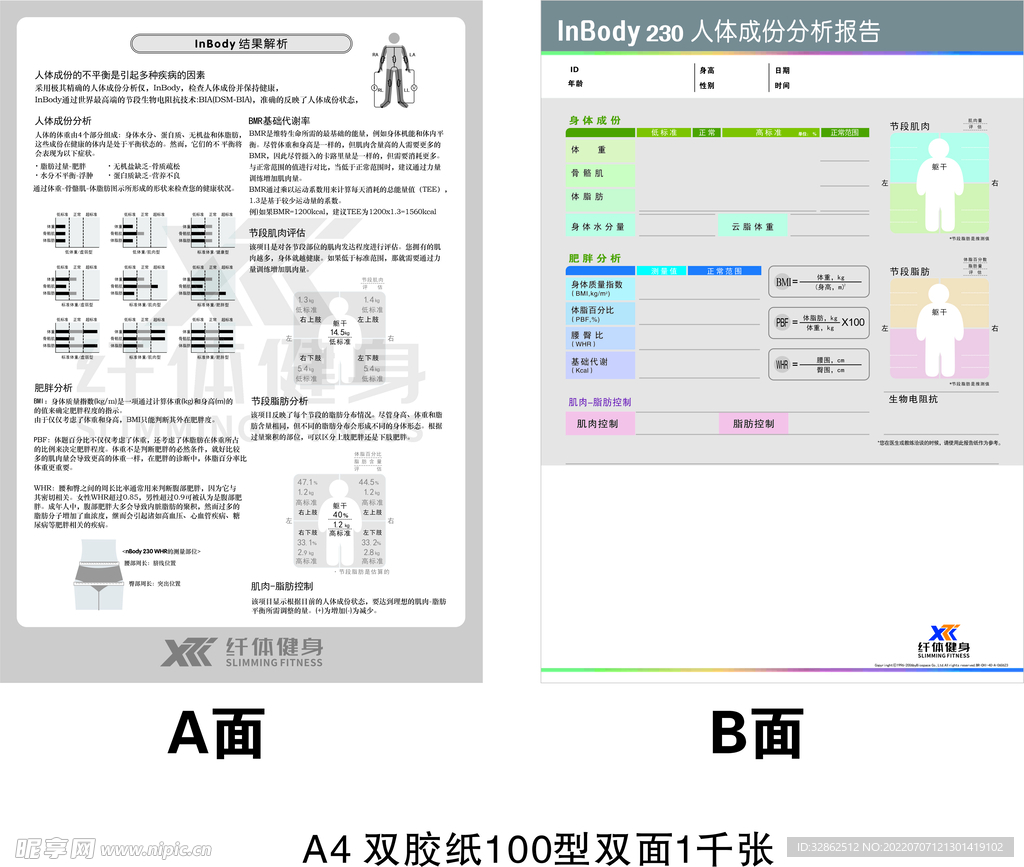
Task: Select the 人体成份分析 heading
Action: 63,121
